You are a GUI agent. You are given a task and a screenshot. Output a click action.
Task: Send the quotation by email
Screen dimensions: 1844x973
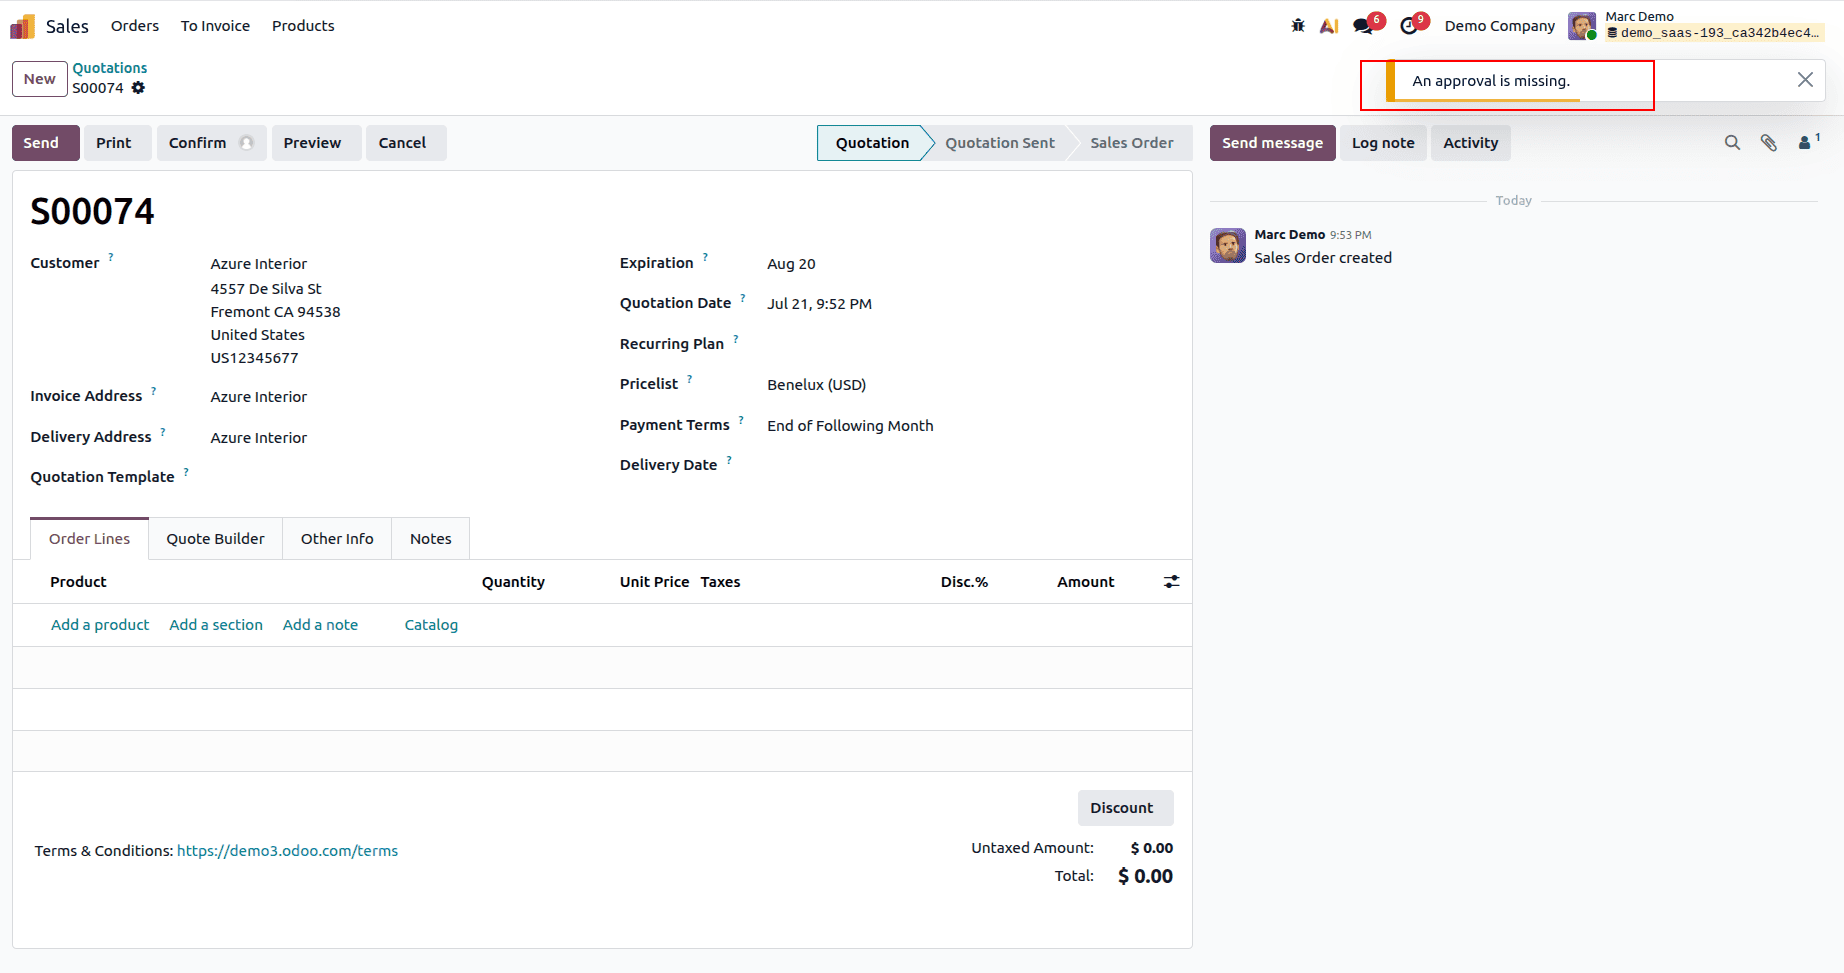click(46, 143)
